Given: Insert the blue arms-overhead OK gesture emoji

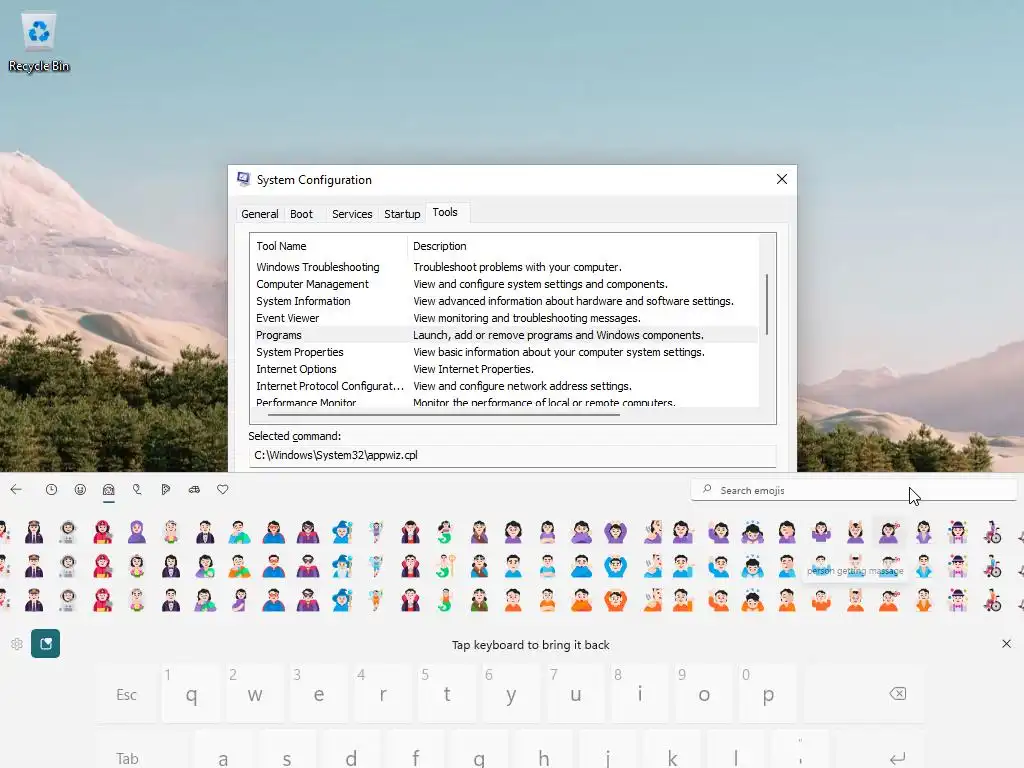Looking at the screenshot, I should tap(615, 566).
